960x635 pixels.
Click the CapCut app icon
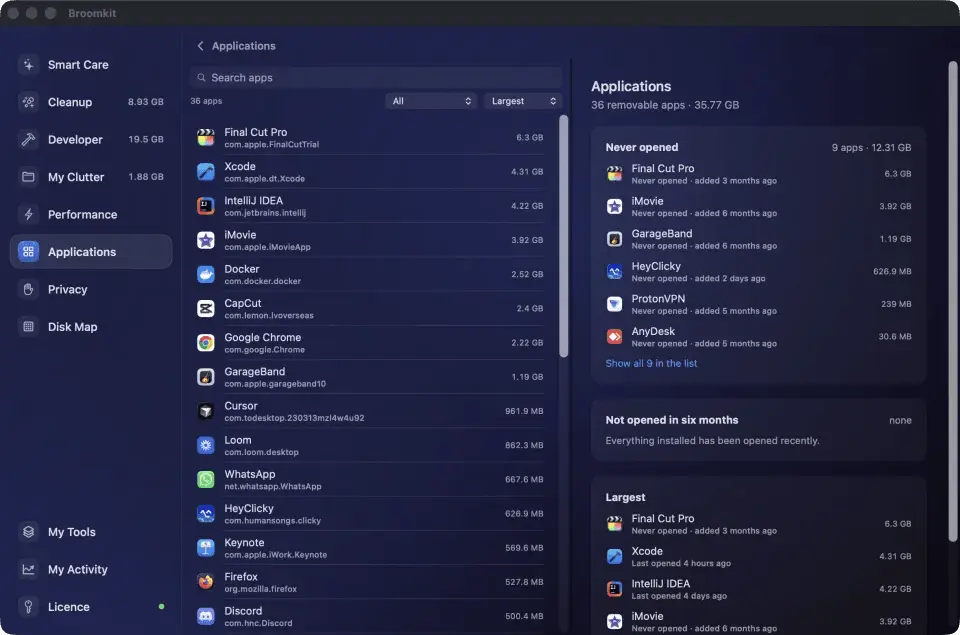[206, 309]
